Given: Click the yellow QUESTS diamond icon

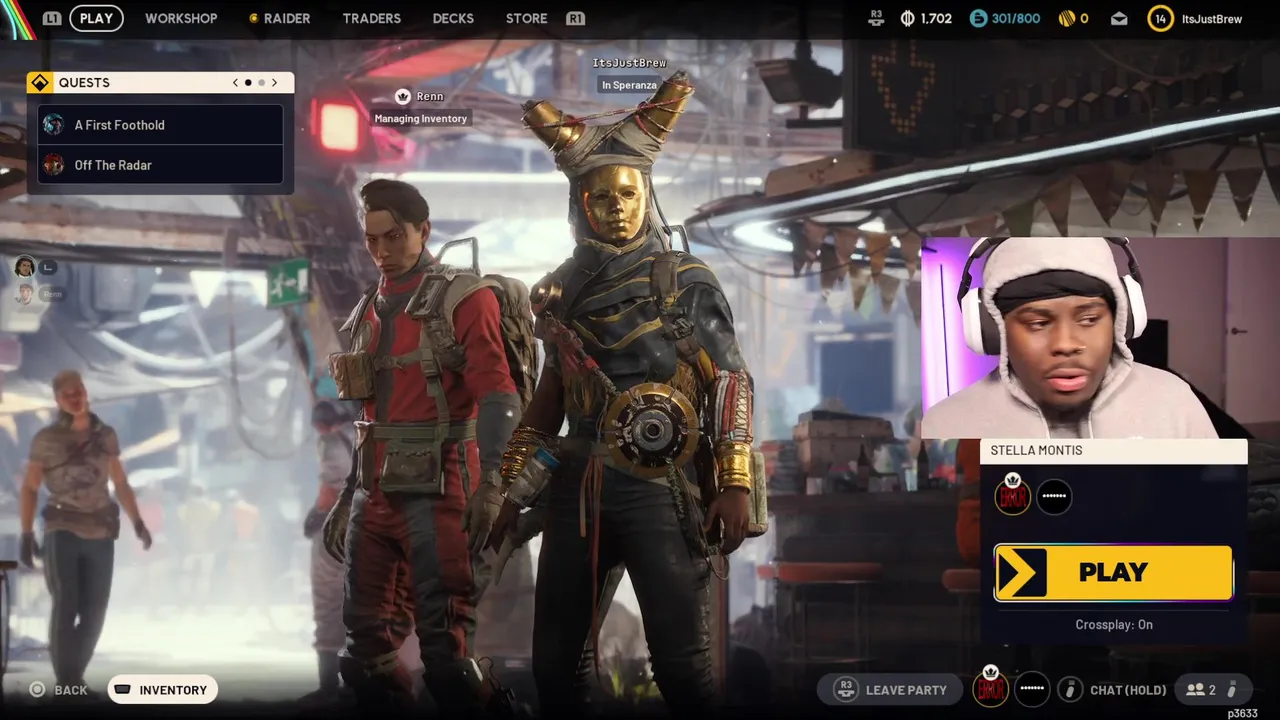Looking at the screenshot, I should [x=40, y=82].
